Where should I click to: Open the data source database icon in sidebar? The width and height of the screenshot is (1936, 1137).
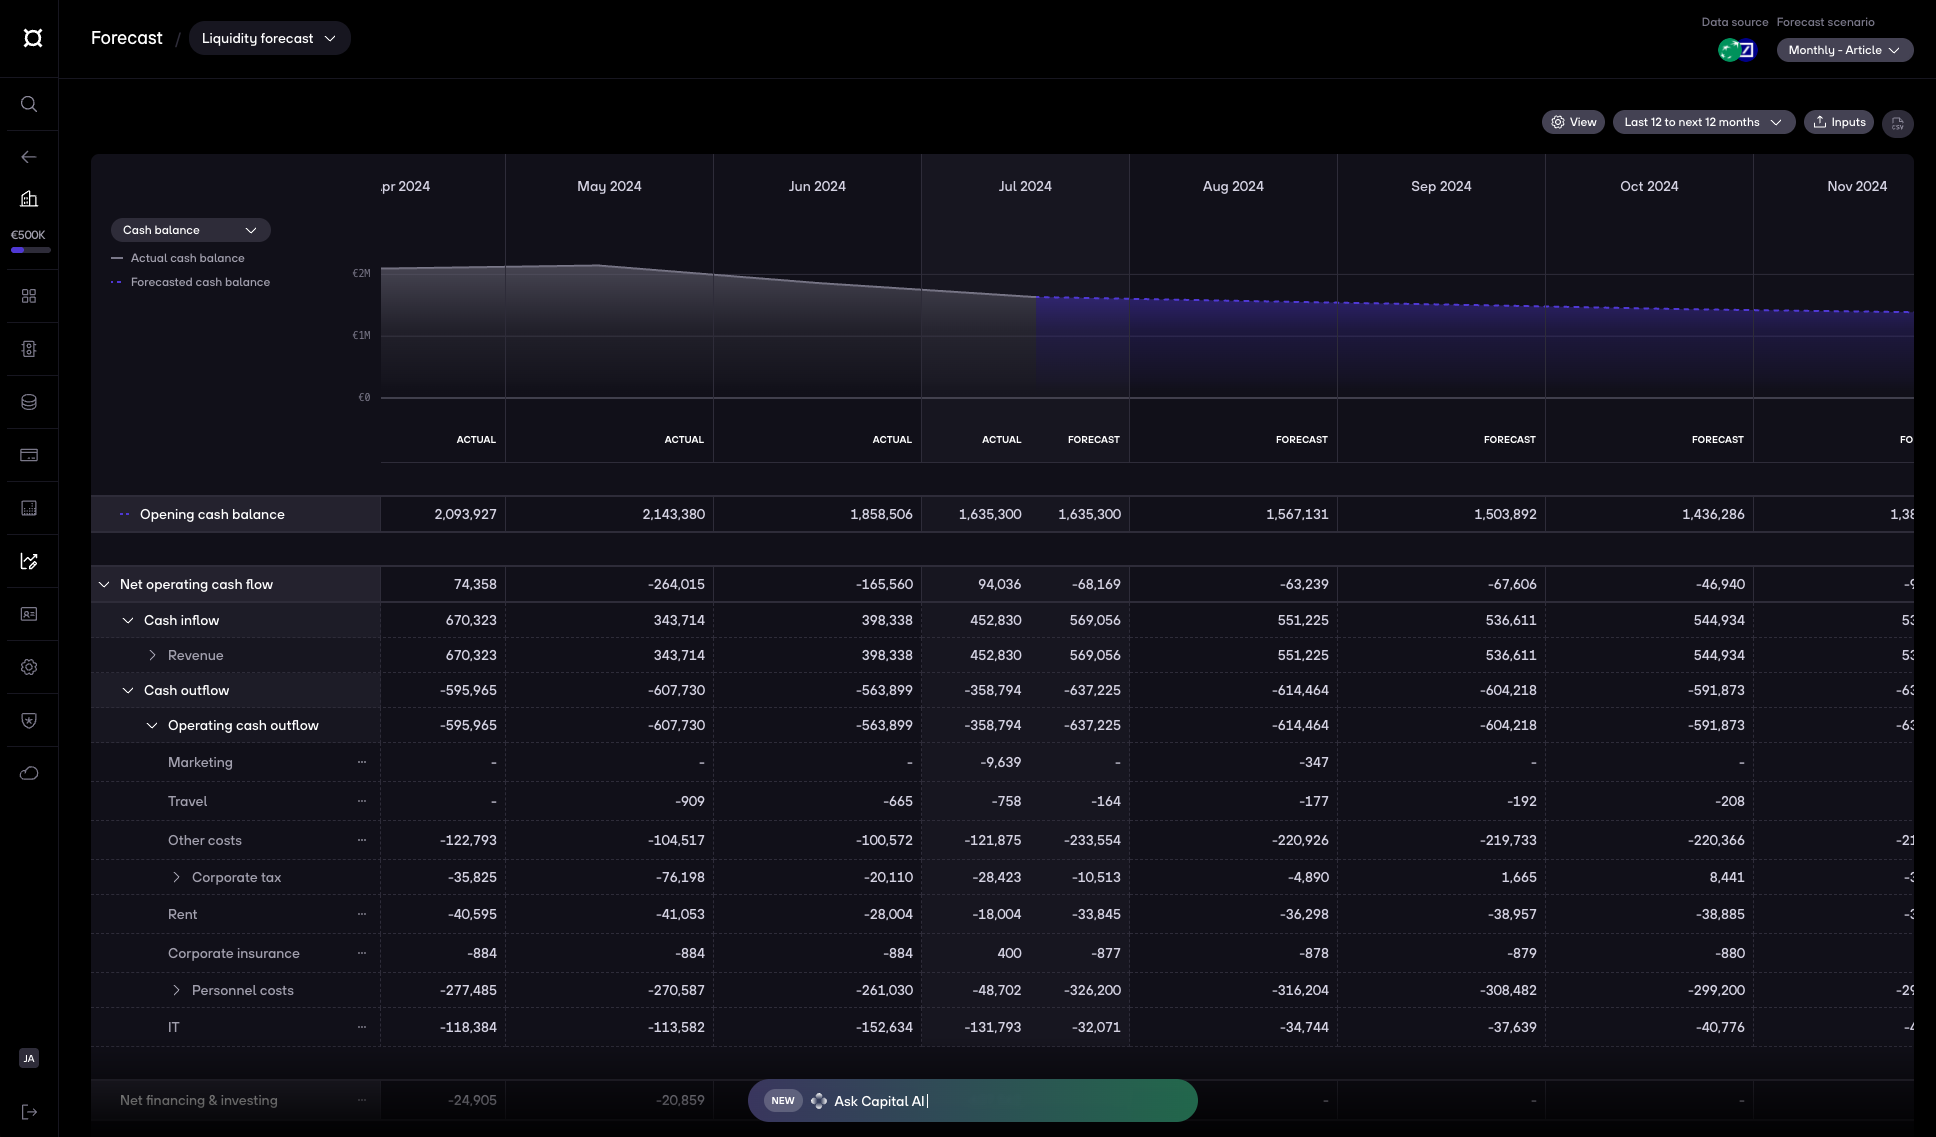pyautogui.click(x=29, y=402)
